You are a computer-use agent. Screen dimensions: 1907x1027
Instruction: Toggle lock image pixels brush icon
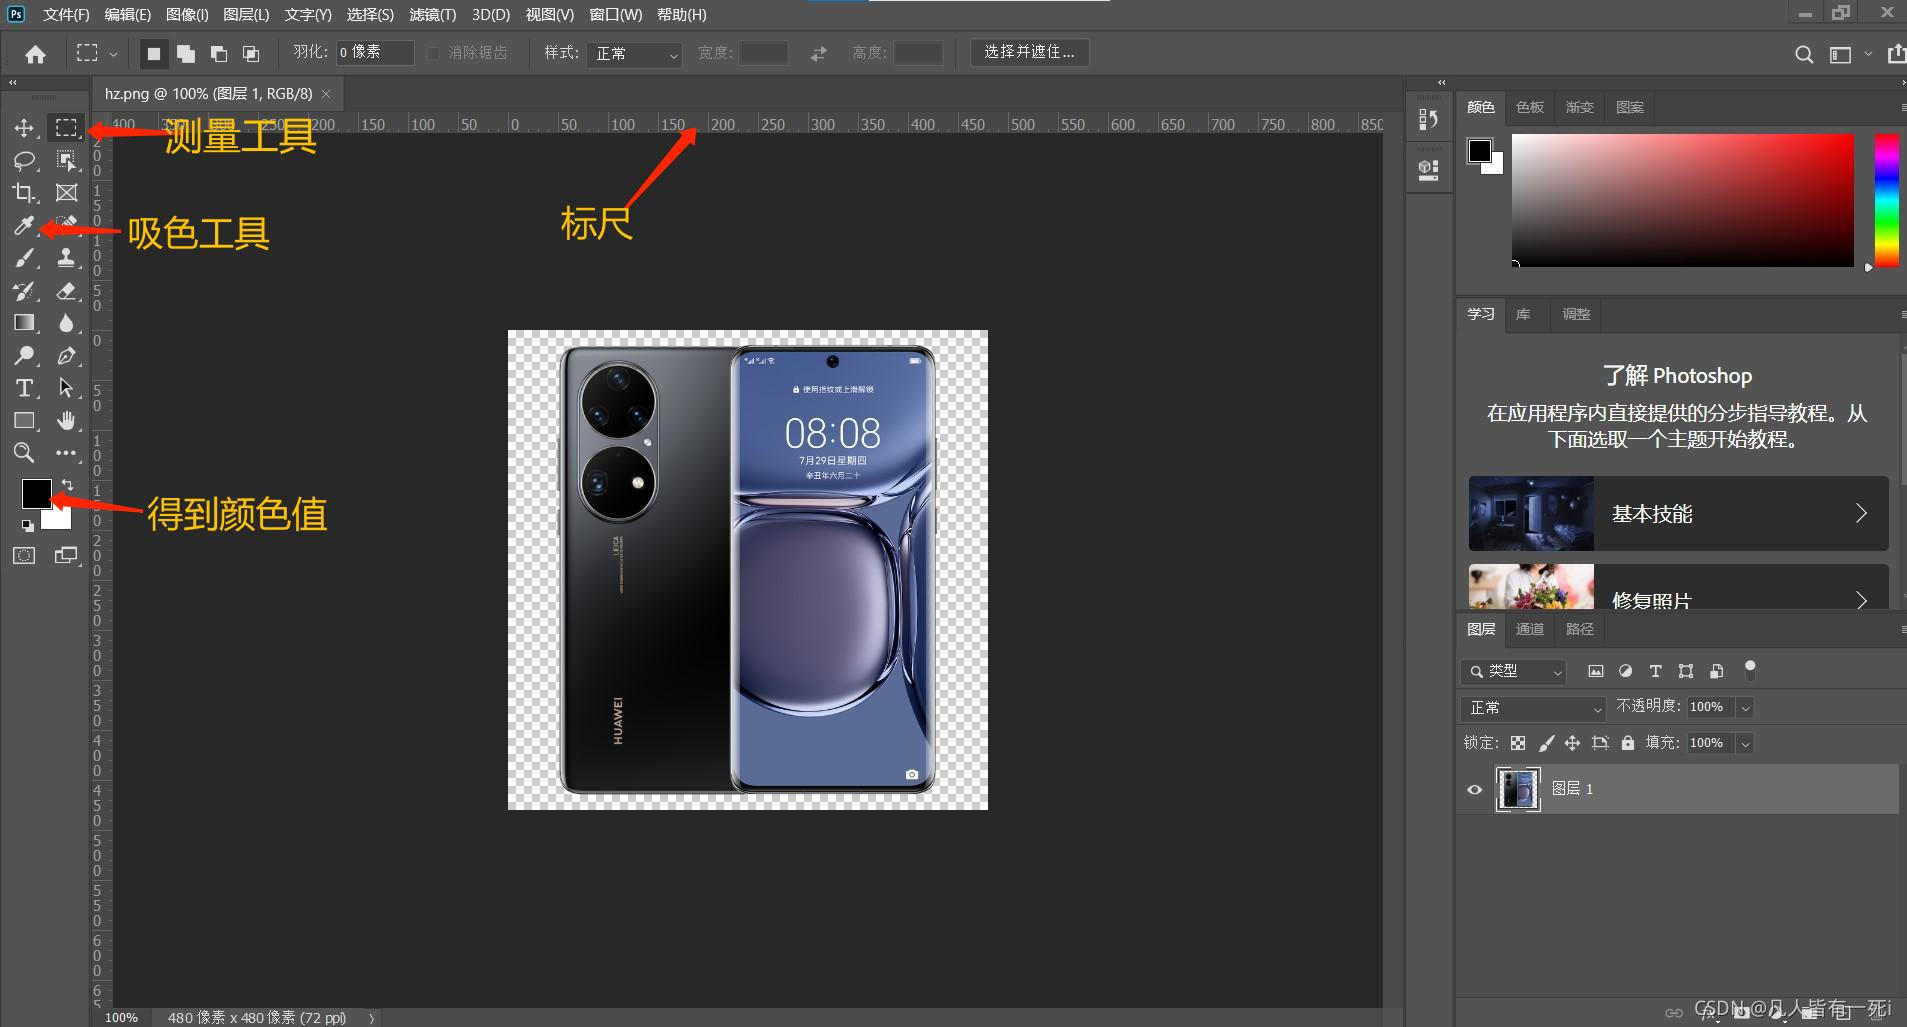(1546, 743)
